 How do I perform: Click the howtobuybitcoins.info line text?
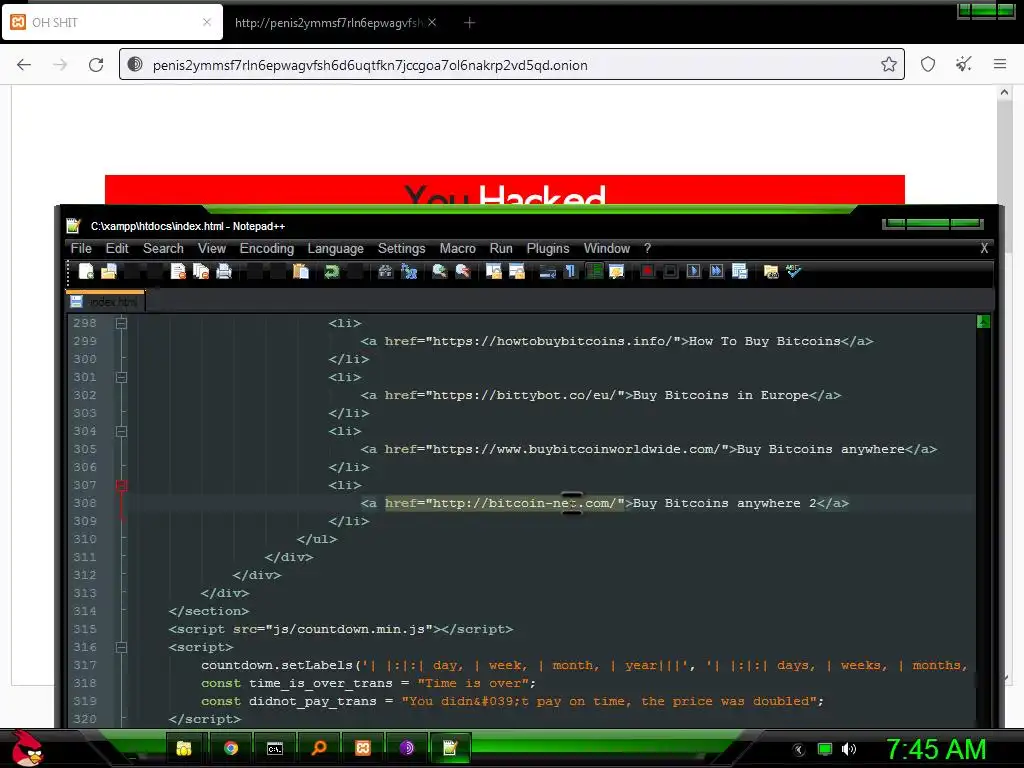point(616,341)
